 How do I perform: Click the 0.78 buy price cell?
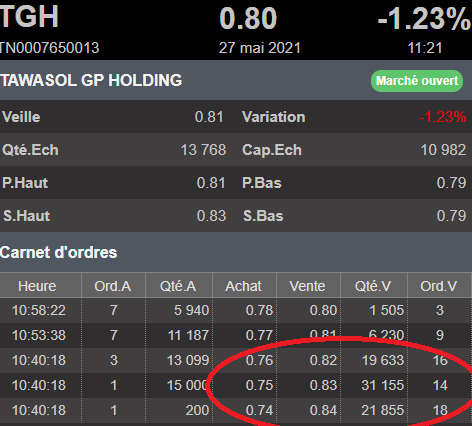pos(259,310)
